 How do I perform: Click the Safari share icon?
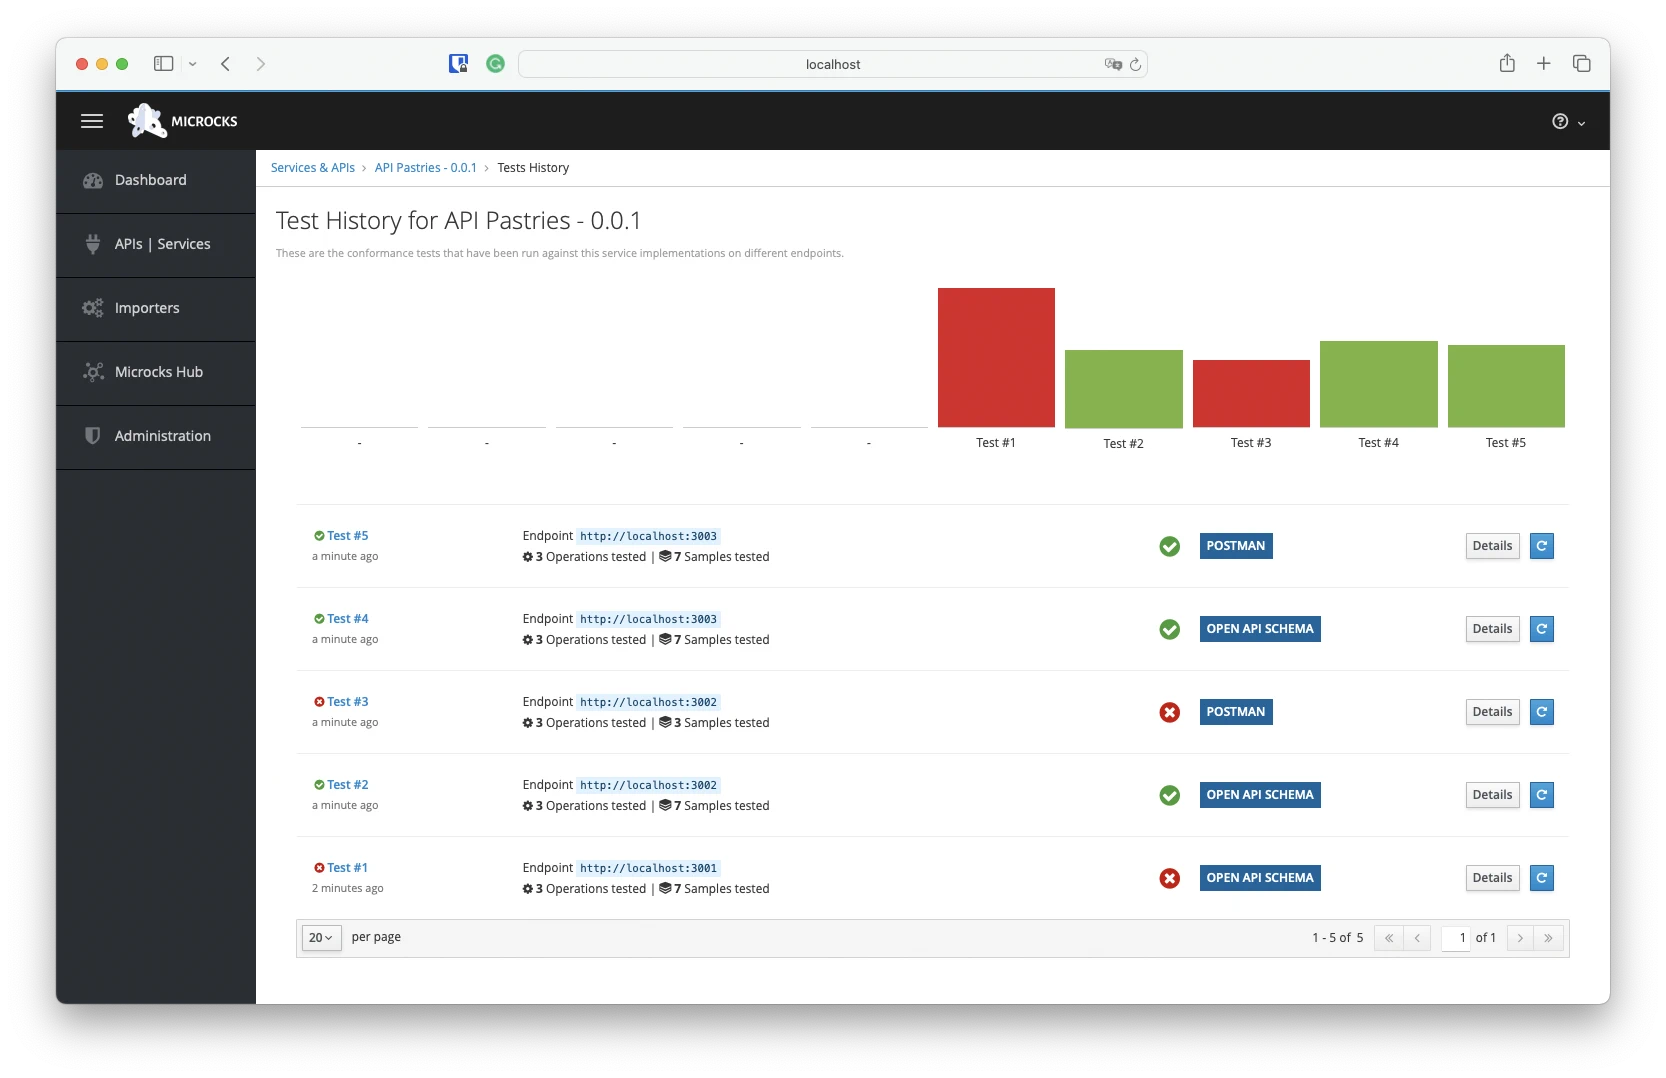click(x=1507, y=64)
